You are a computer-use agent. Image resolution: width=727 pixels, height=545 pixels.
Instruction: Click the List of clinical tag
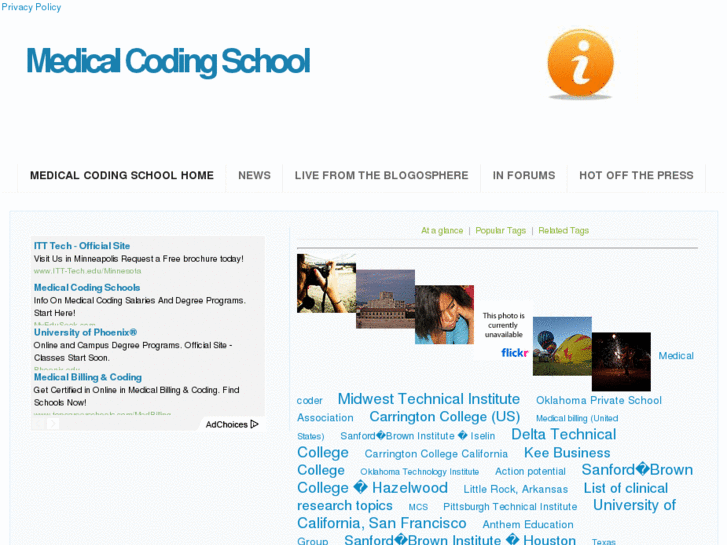click(x=625, y=488)
